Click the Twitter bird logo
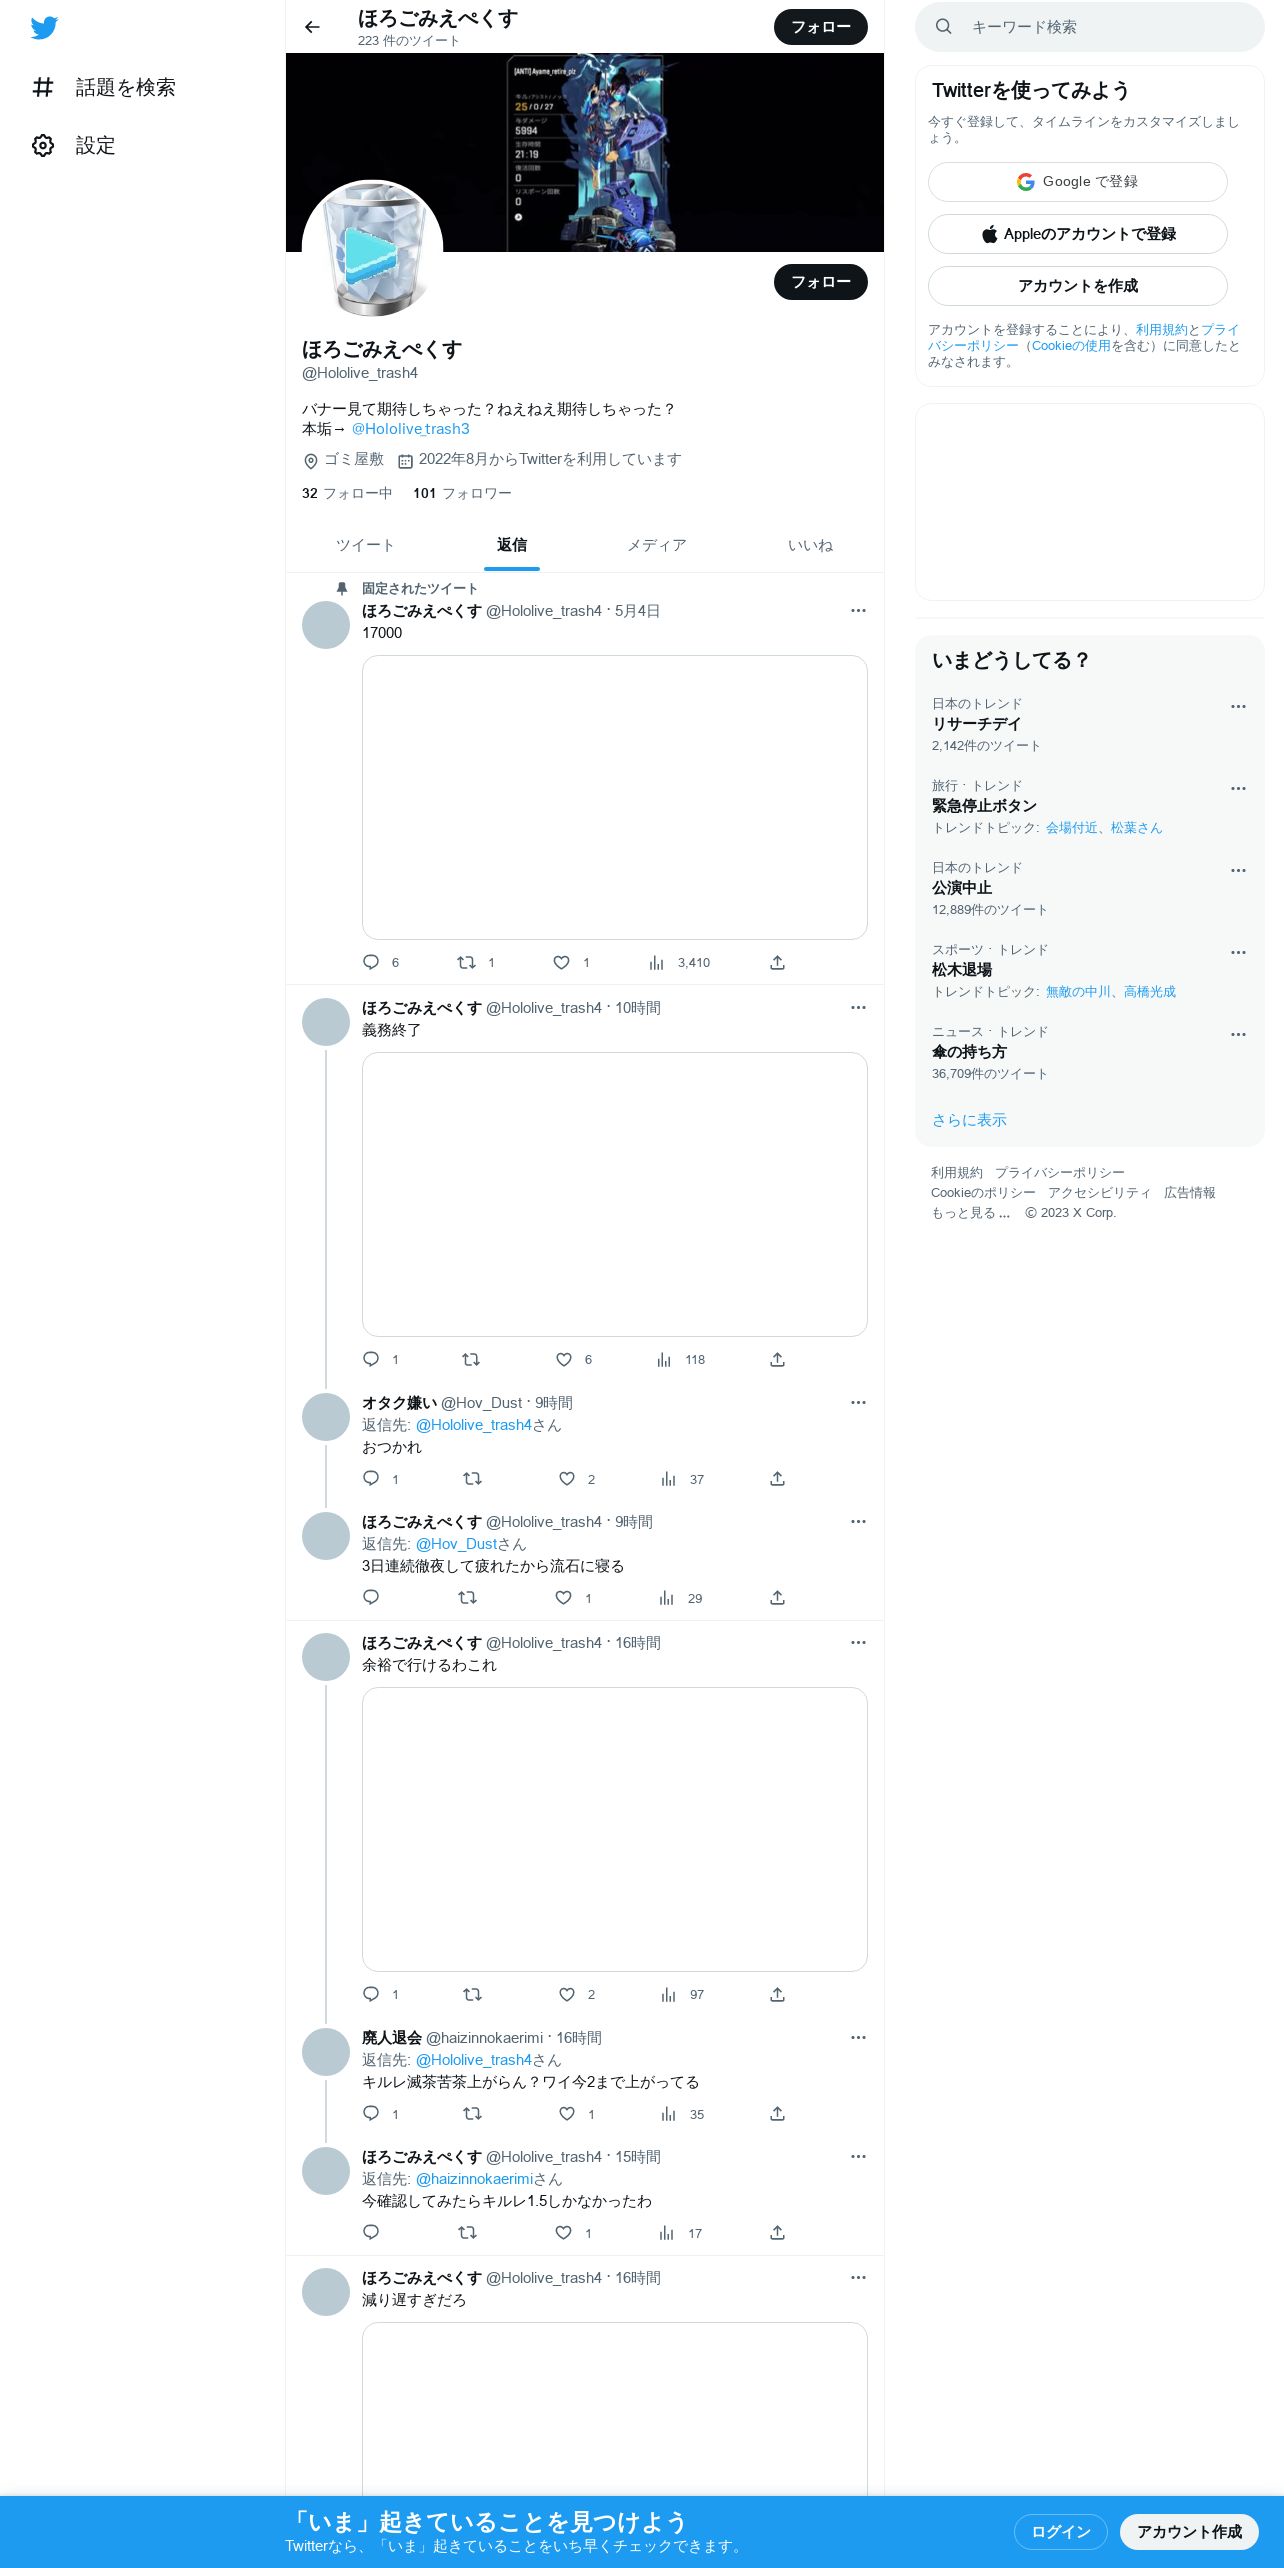This screenshot has height=2568, width=1284. pos(44,28)
